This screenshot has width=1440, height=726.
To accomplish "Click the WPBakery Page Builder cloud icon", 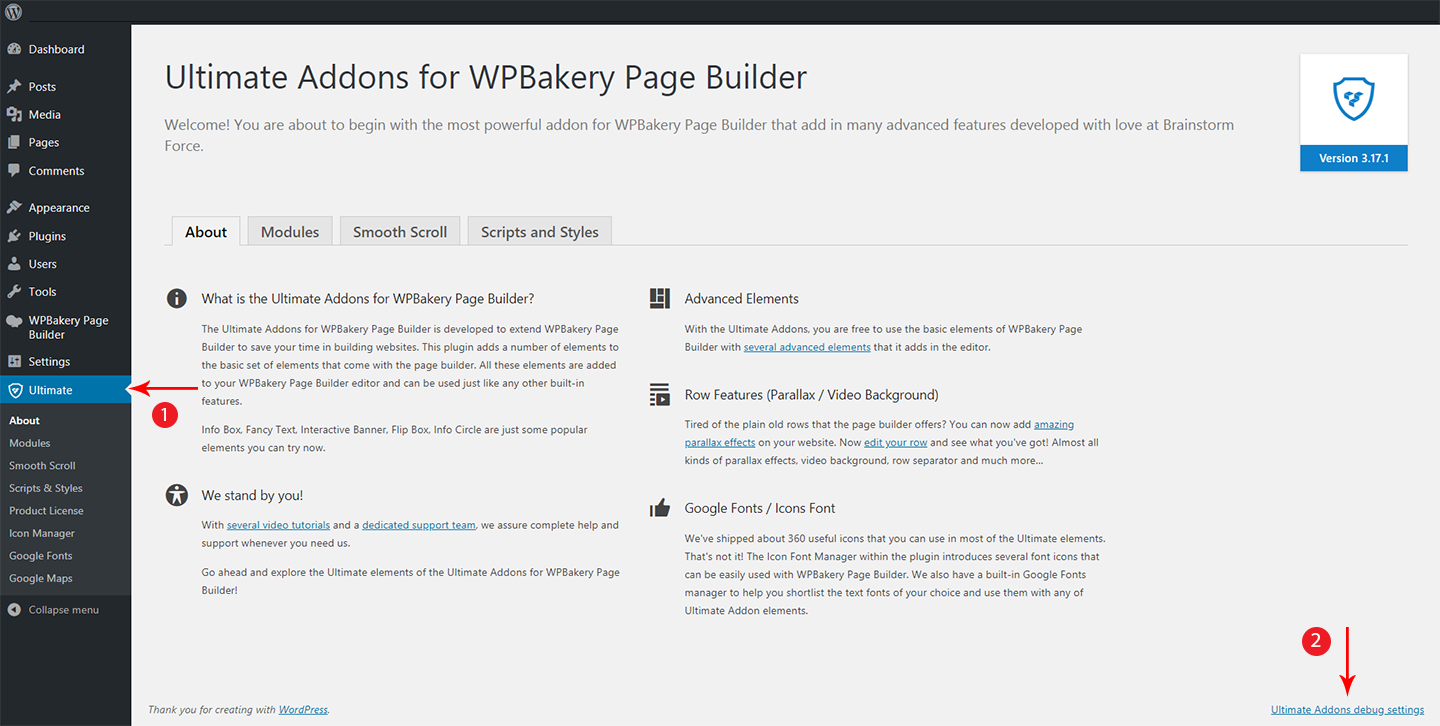I will click(14, 321).
